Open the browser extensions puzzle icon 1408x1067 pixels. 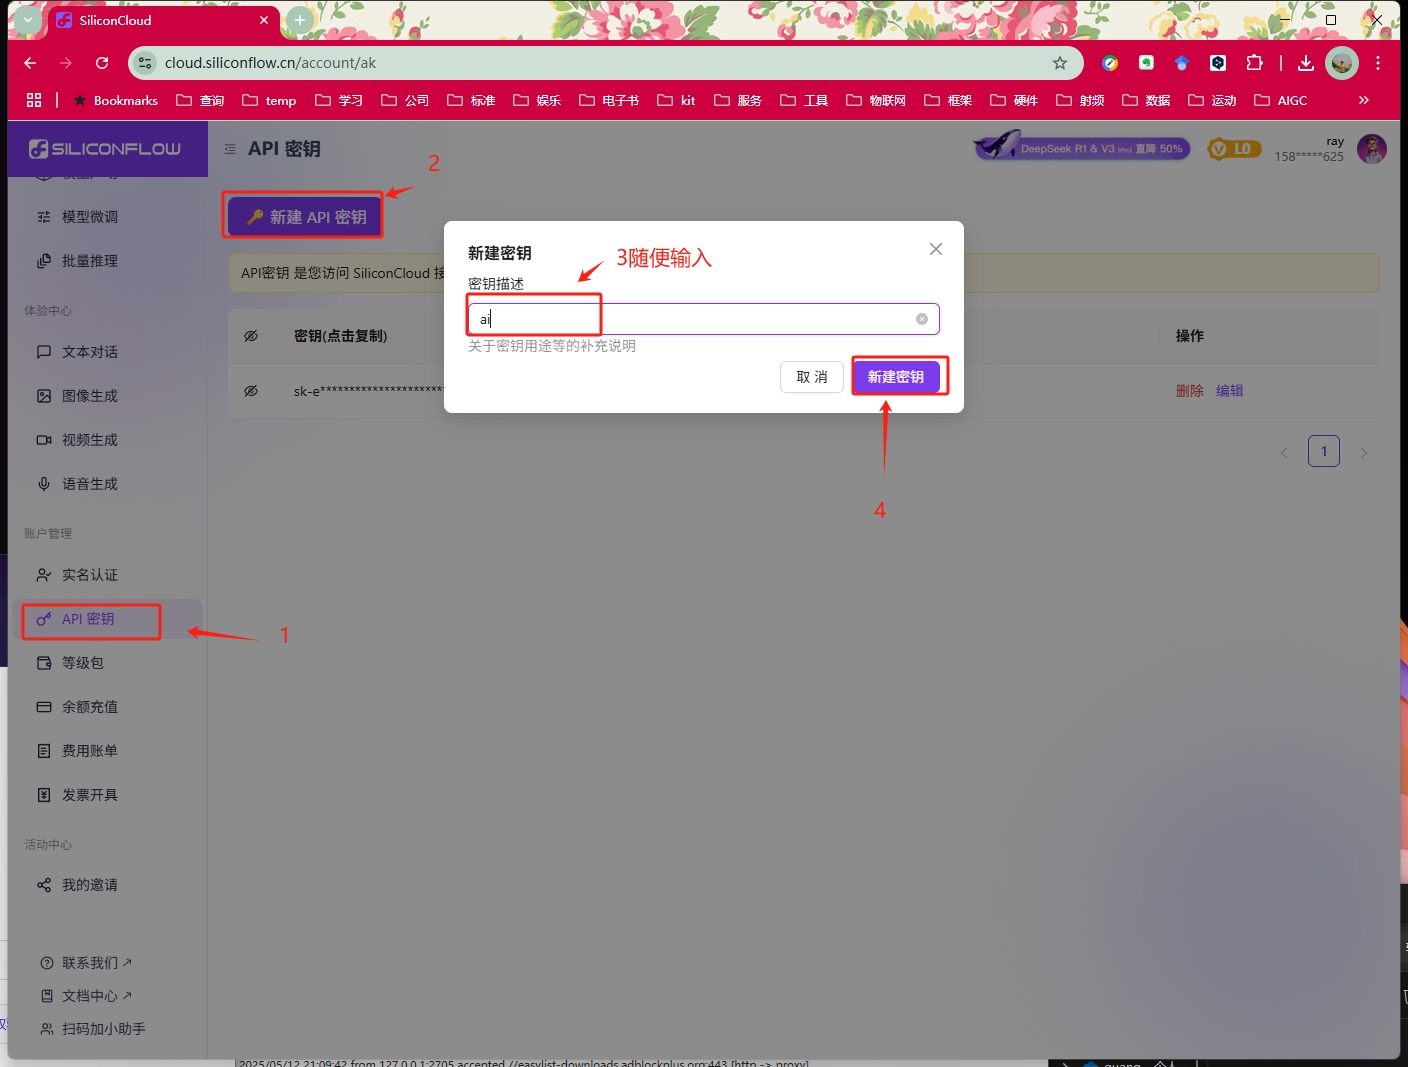[x=1254, y=63]
